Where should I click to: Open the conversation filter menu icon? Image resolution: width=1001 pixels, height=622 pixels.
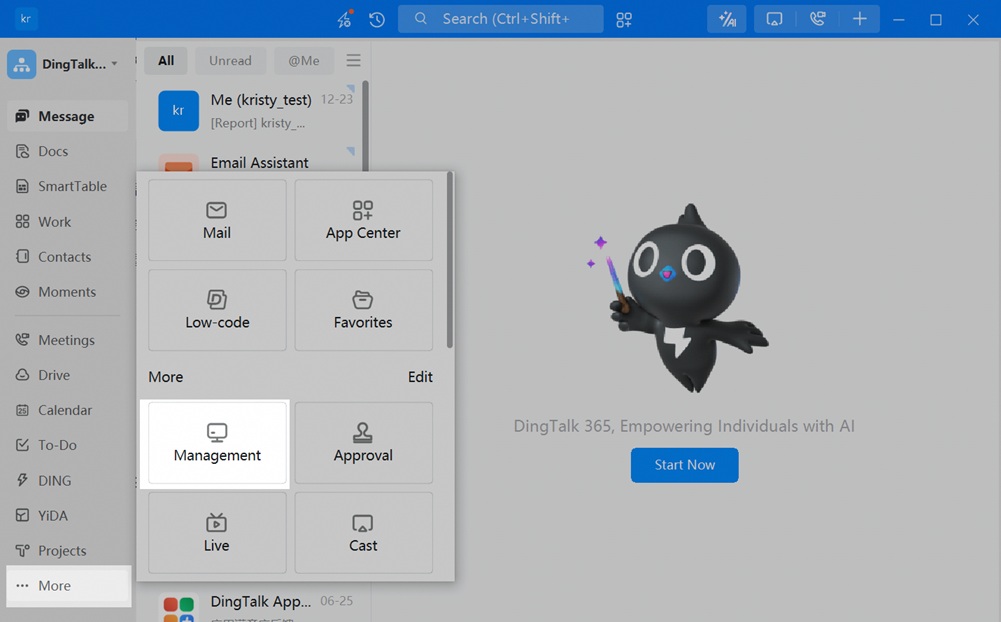tap(353, 61)
